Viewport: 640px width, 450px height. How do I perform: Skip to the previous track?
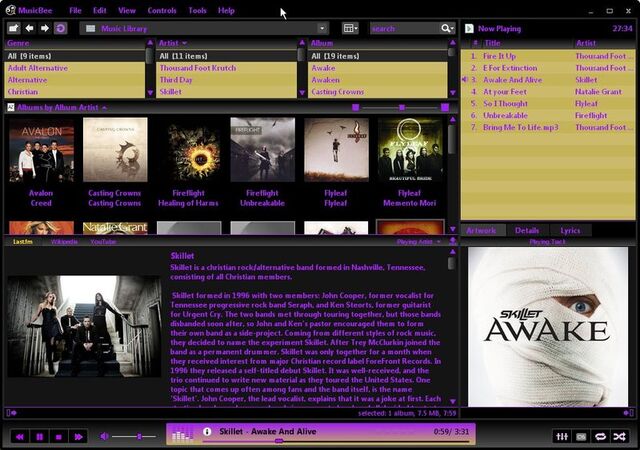pos(19,437)
